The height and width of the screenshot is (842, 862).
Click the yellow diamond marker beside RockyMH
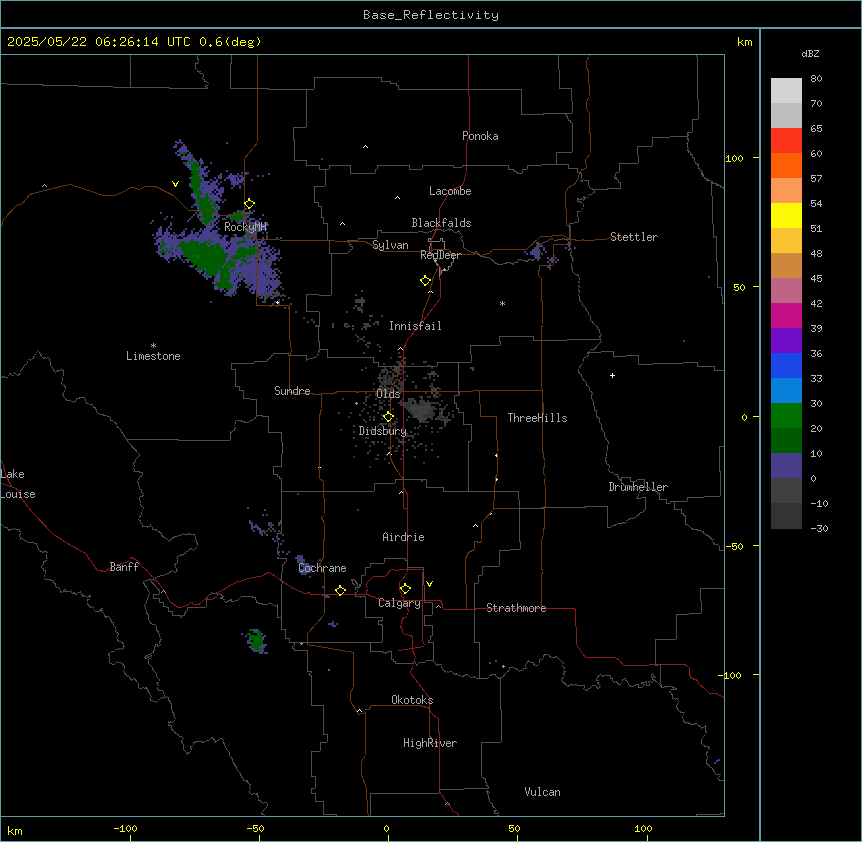[249, 204]
